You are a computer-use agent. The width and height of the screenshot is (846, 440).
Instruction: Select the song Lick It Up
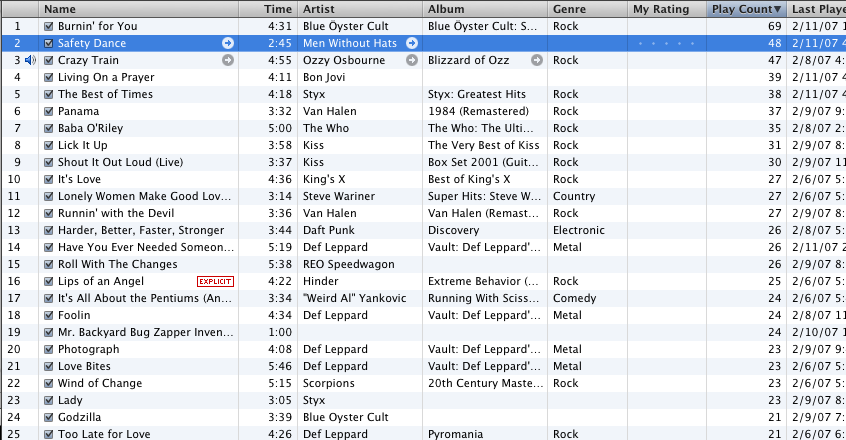[x=83, y=146]
